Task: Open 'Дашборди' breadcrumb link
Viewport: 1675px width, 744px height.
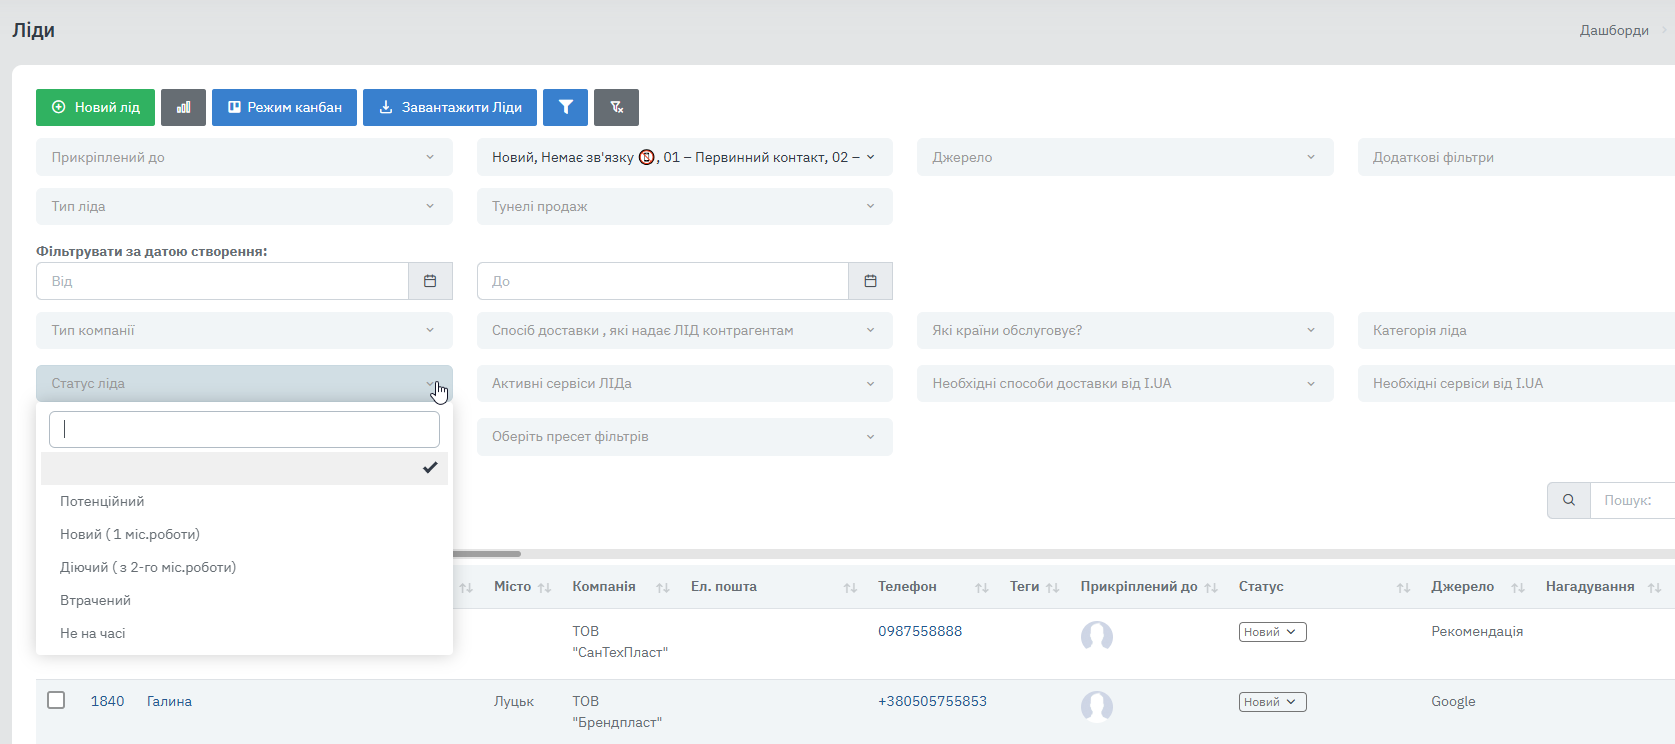Action: 1614,30
